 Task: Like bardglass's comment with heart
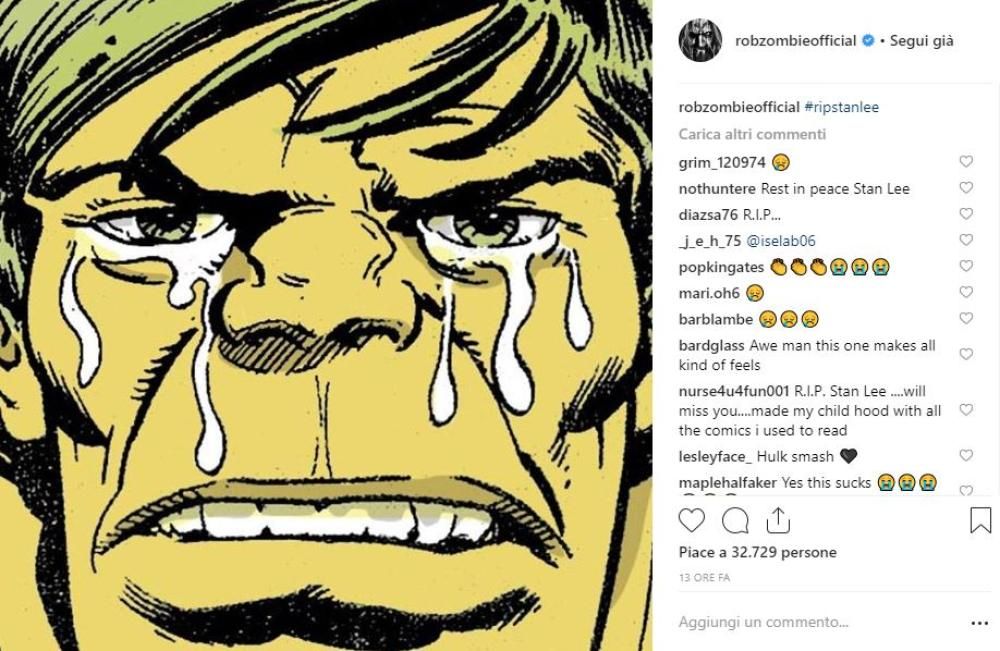pyautogui.click(x=966, y=354)
